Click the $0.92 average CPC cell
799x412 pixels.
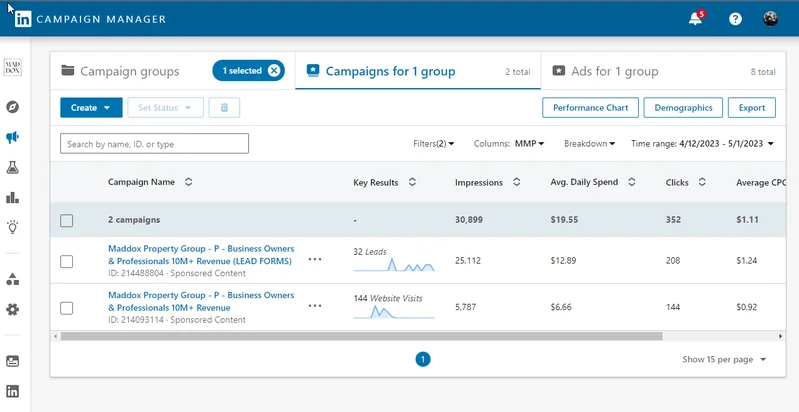[747, 307]
